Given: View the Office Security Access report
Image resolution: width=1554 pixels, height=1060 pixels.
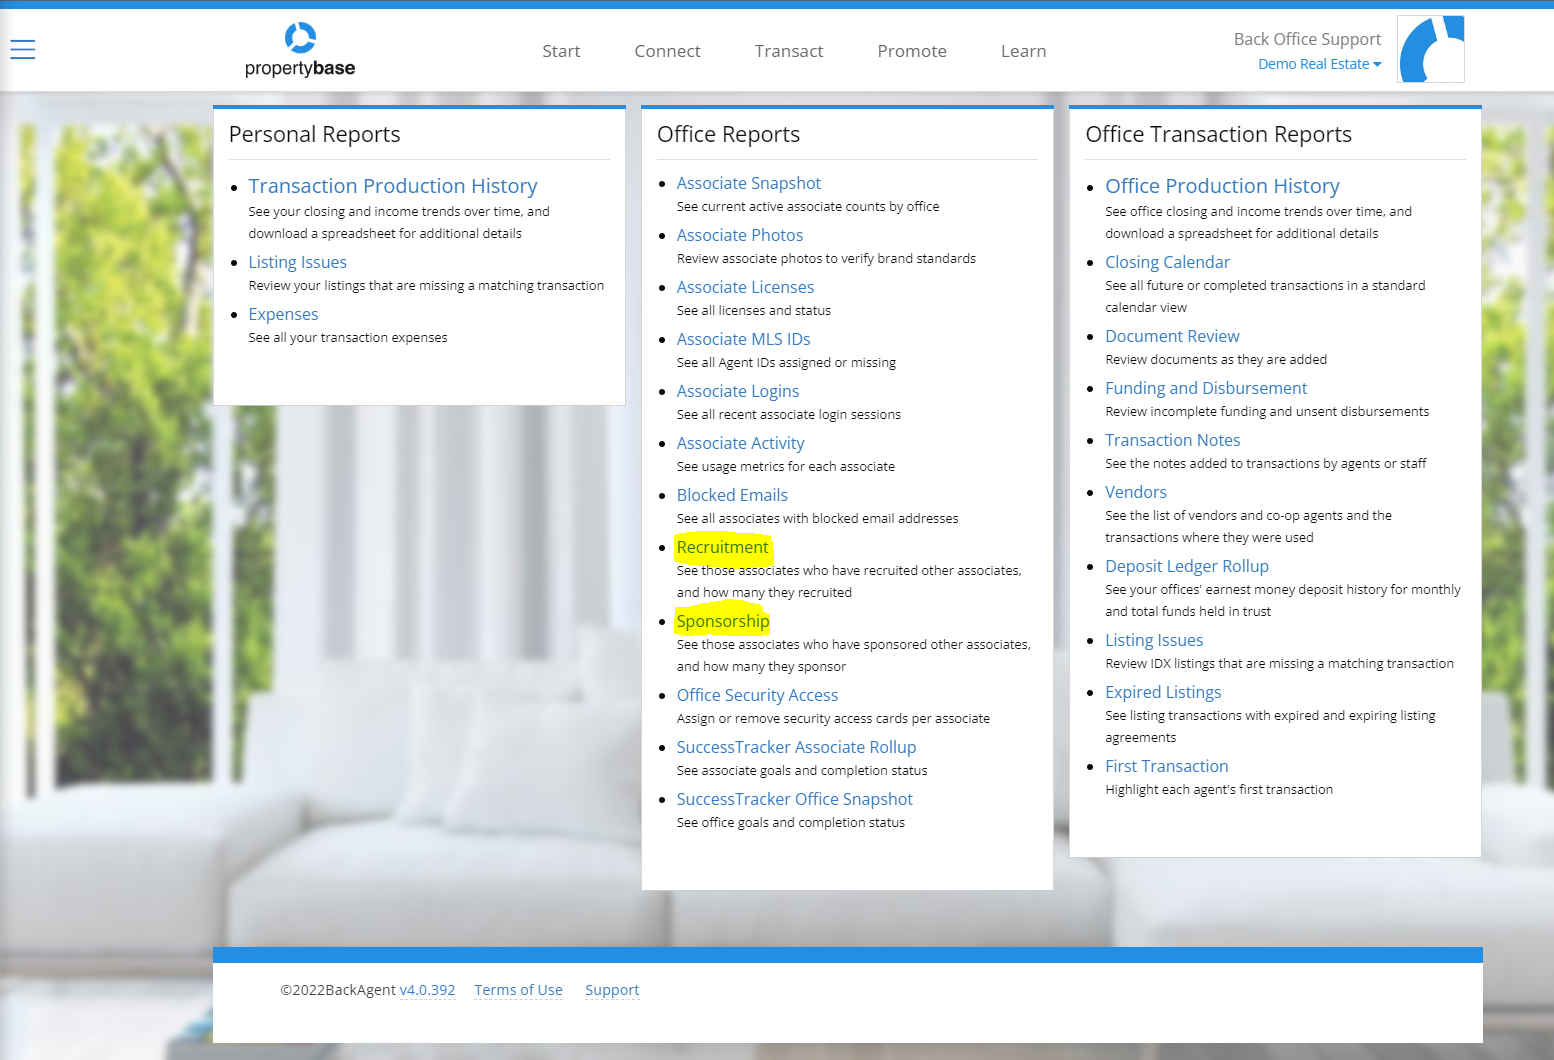Looking at the screenshot, I should tap(757, 694).
